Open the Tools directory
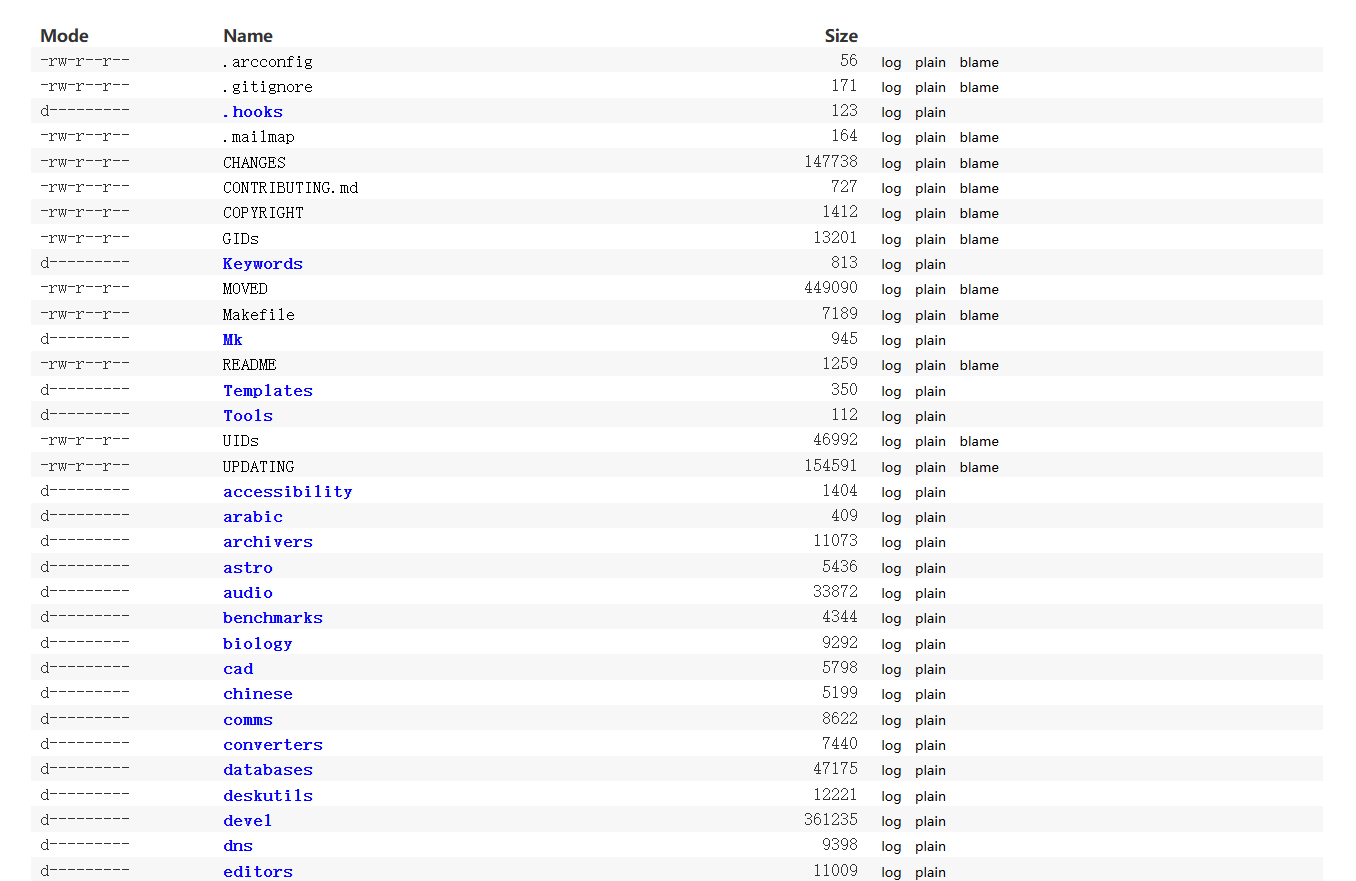 tap(247, 416)
